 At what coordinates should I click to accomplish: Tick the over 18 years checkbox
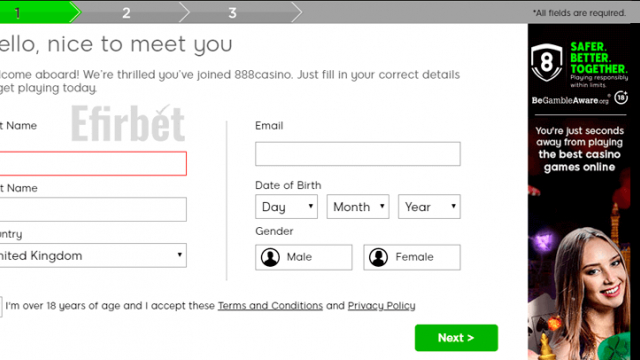pos(0,307)
